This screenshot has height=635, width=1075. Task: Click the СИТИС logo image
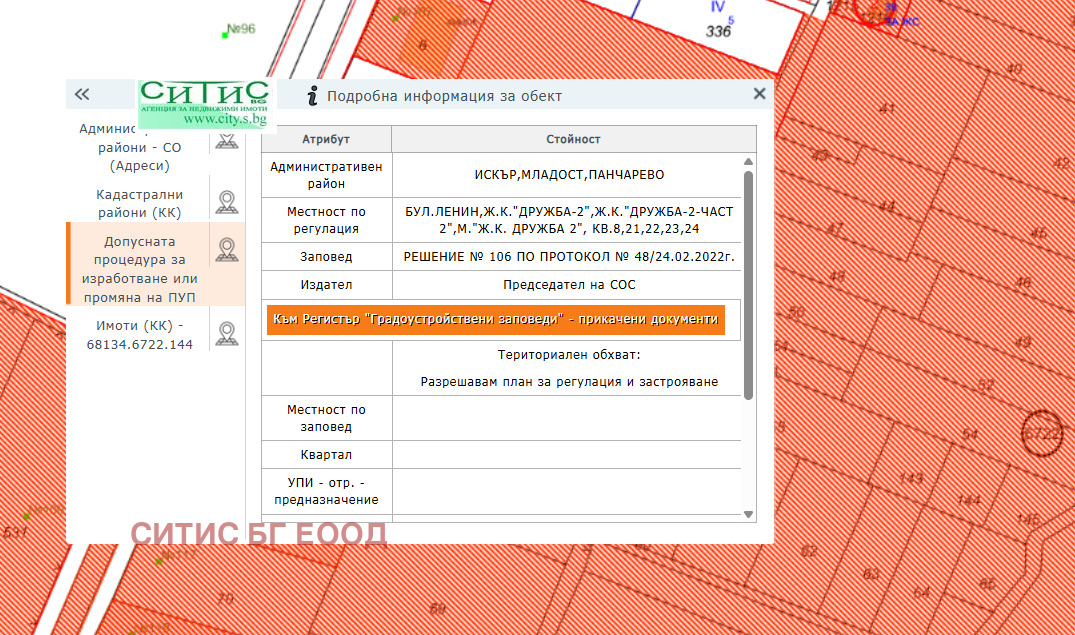pyautogui.click(x=205, y=103)
